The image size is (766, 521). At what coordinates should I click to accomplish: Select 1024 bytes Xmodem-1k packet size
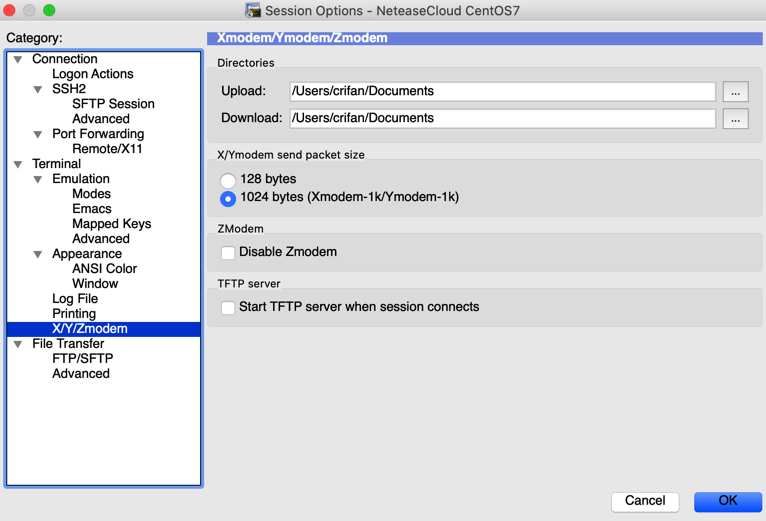pyautogui.click(x=228, y=198)
